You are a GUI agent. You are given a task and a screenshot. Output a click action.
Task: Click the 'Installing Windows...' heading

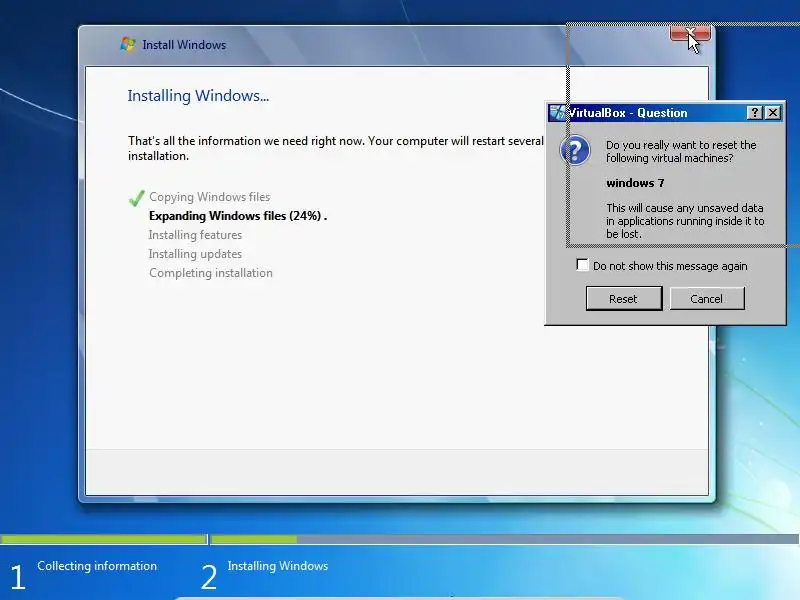click(x=198, y=95)
